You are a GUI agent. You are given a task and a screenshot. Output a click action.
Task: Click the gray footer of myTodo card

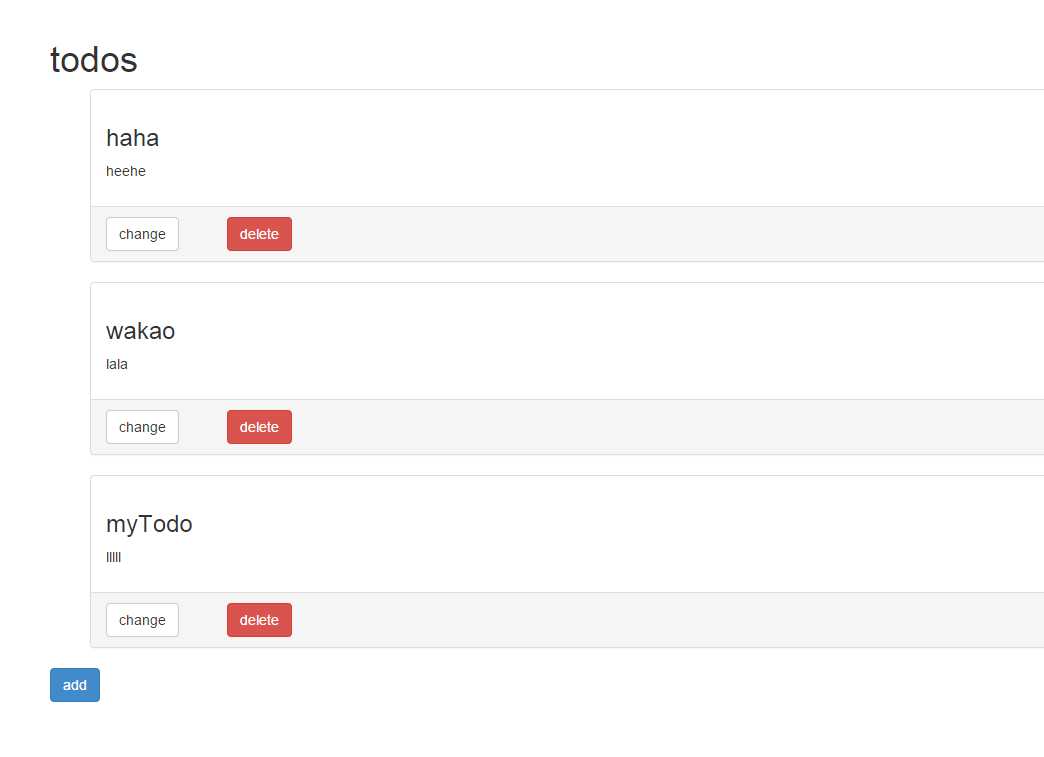pos(650,620)
